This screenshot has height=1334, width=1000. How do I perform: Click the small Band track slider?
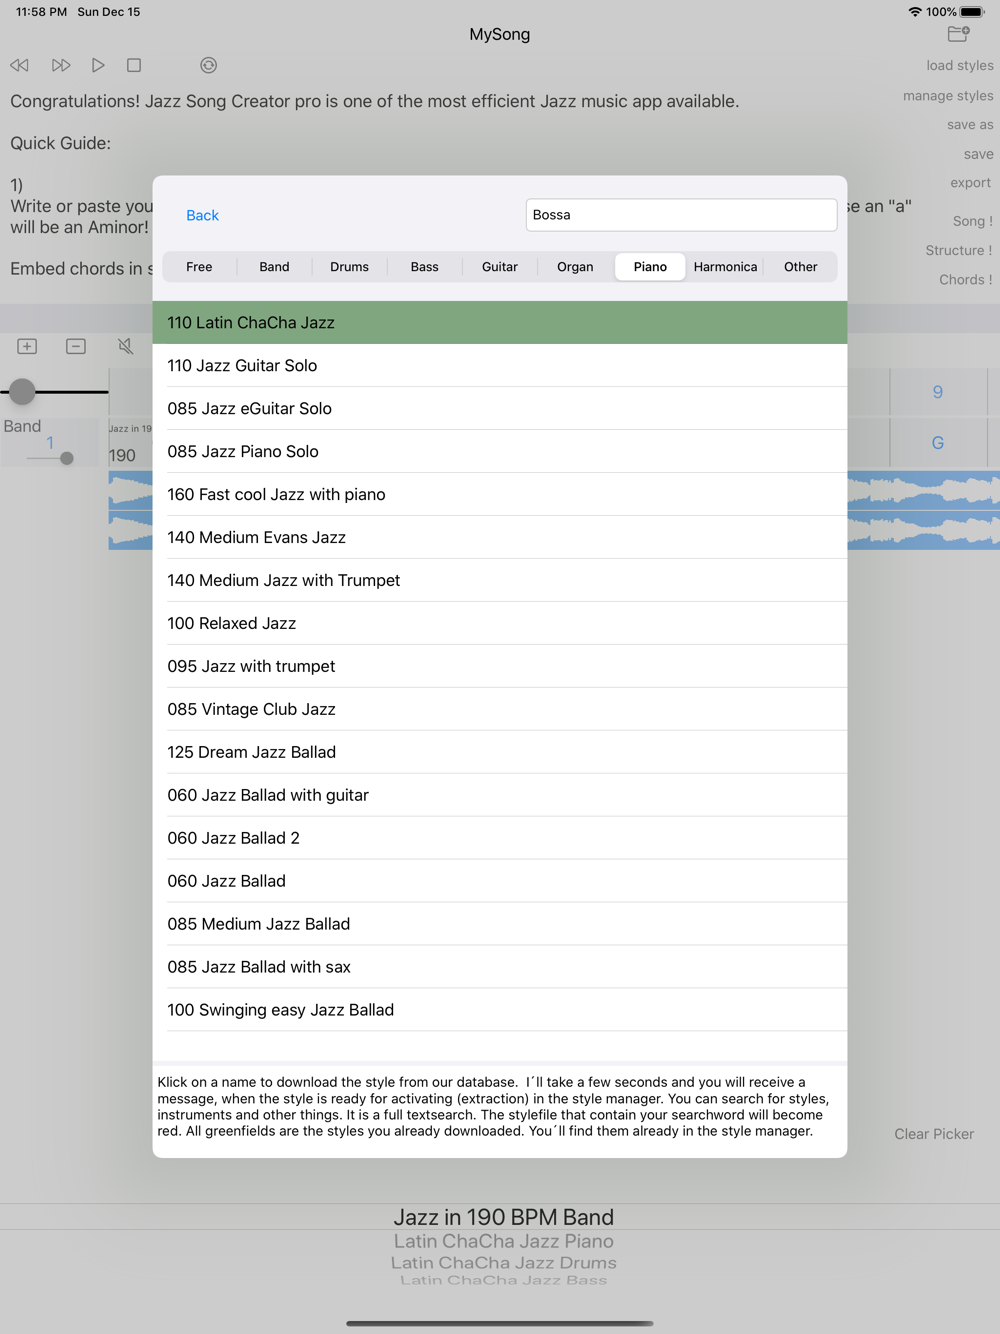[x=66, y=458]
